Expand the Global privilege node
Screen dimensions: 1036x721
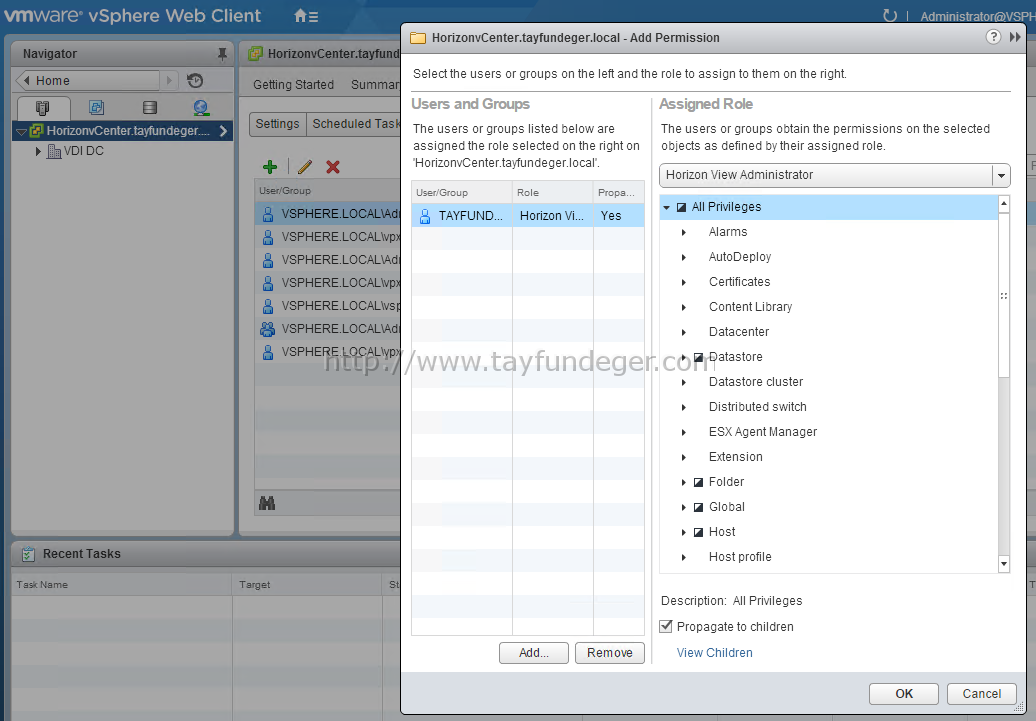coord(684,508)
